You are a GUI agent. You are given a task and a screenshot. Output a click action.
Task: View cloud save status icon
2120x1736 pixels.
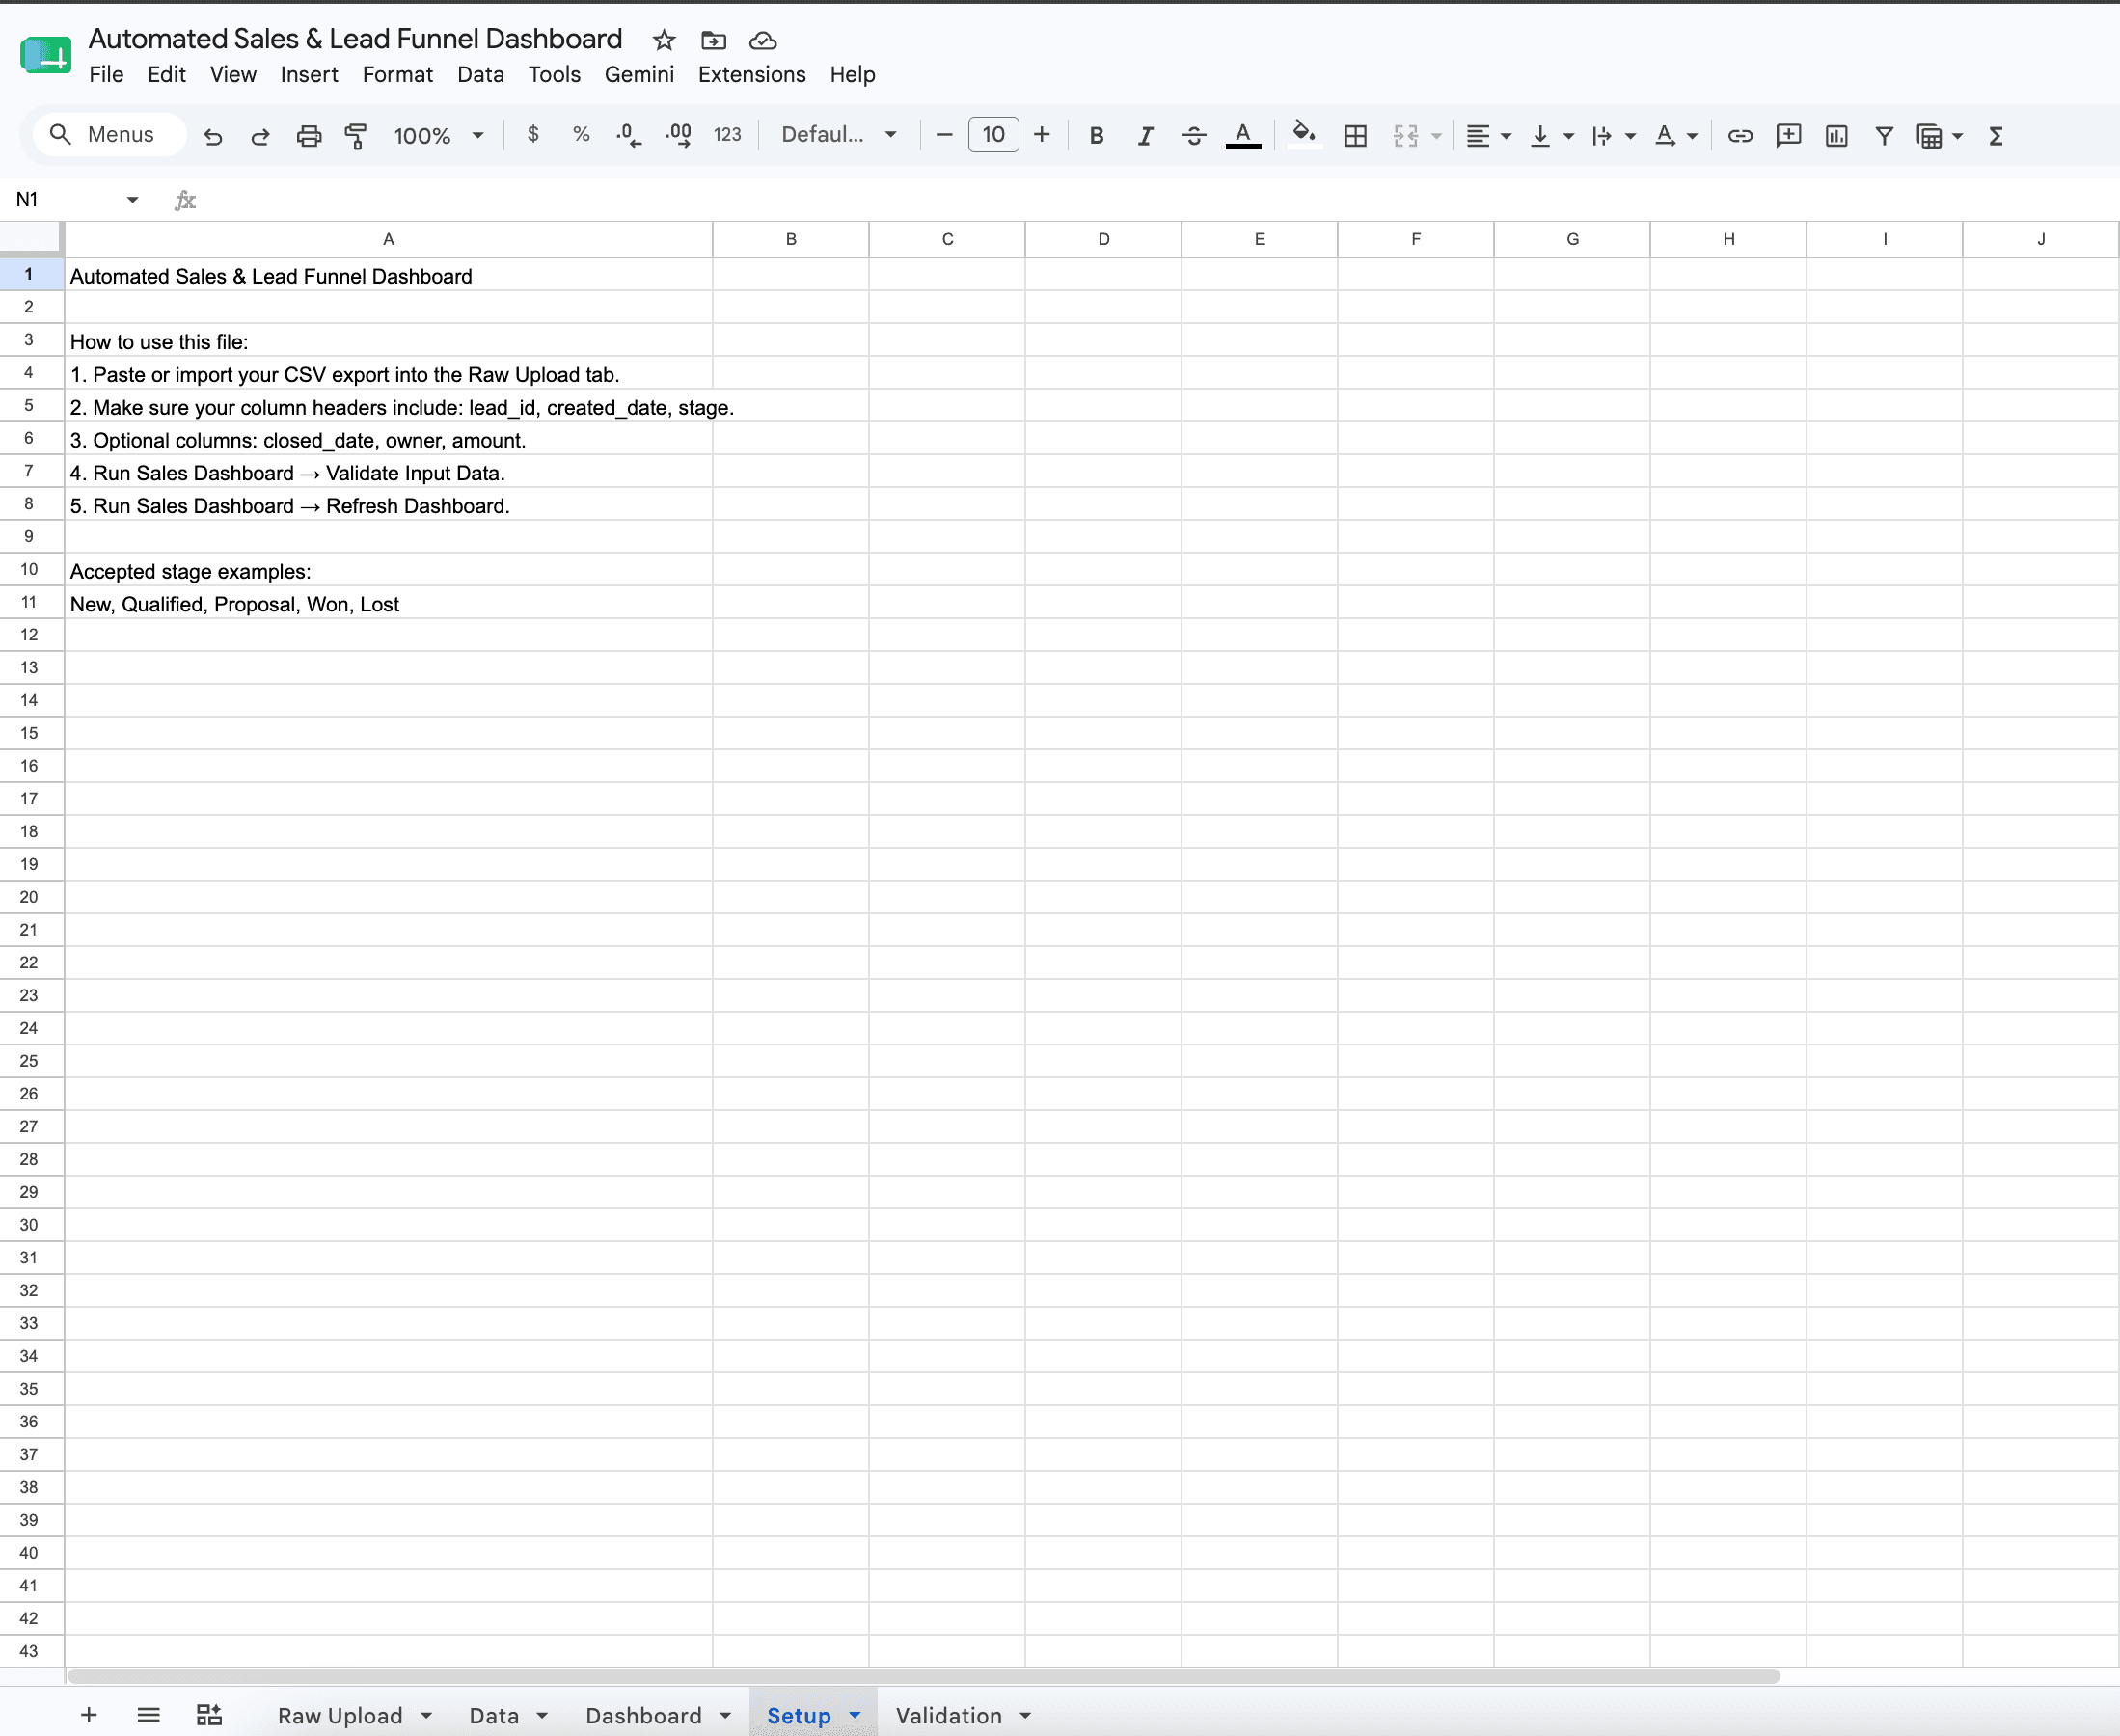click(x=763, y=40)
